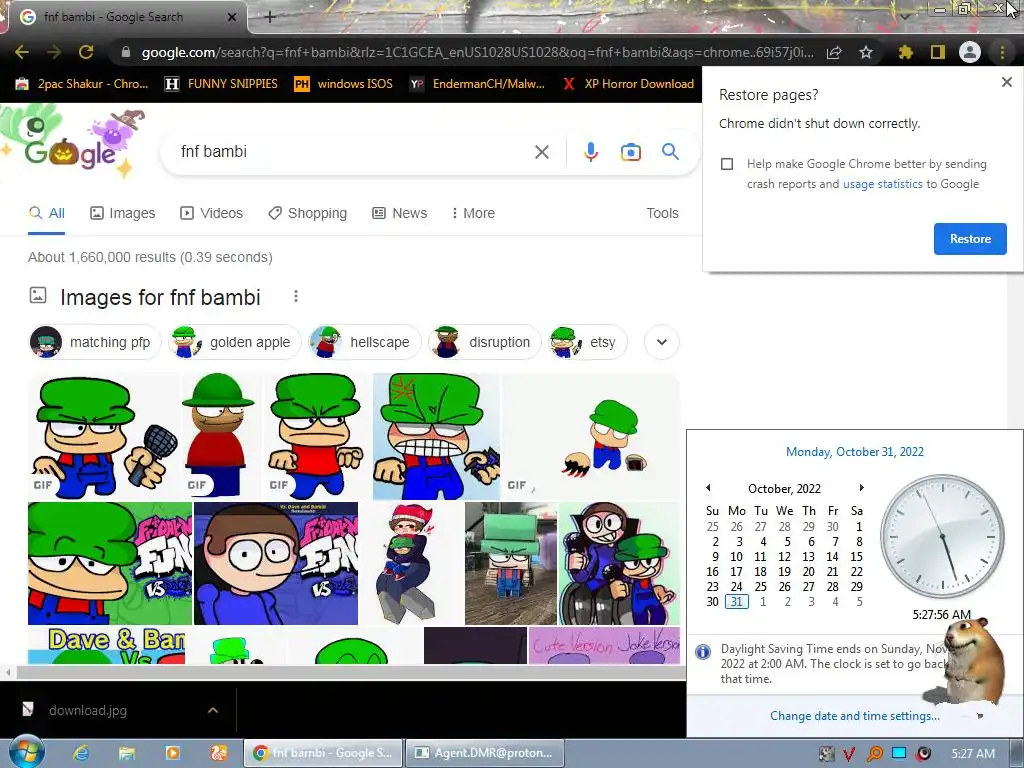
Task: Open the XP Horror Download bookmark
Action: coord(628,84)
